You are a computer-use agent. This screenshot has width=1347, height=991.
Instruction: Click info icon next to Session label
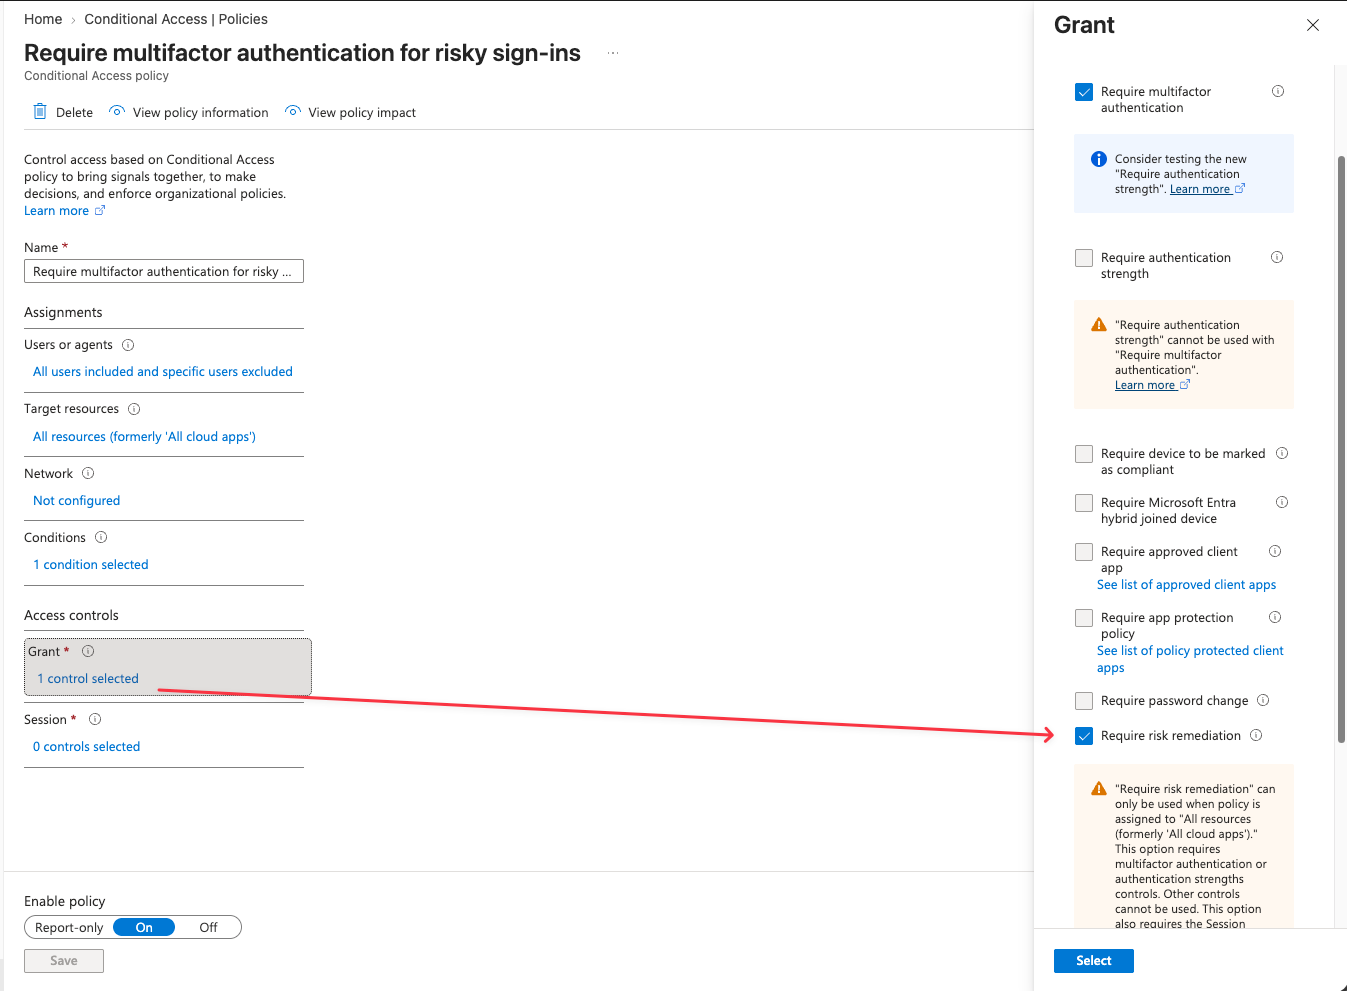point(95,719)
